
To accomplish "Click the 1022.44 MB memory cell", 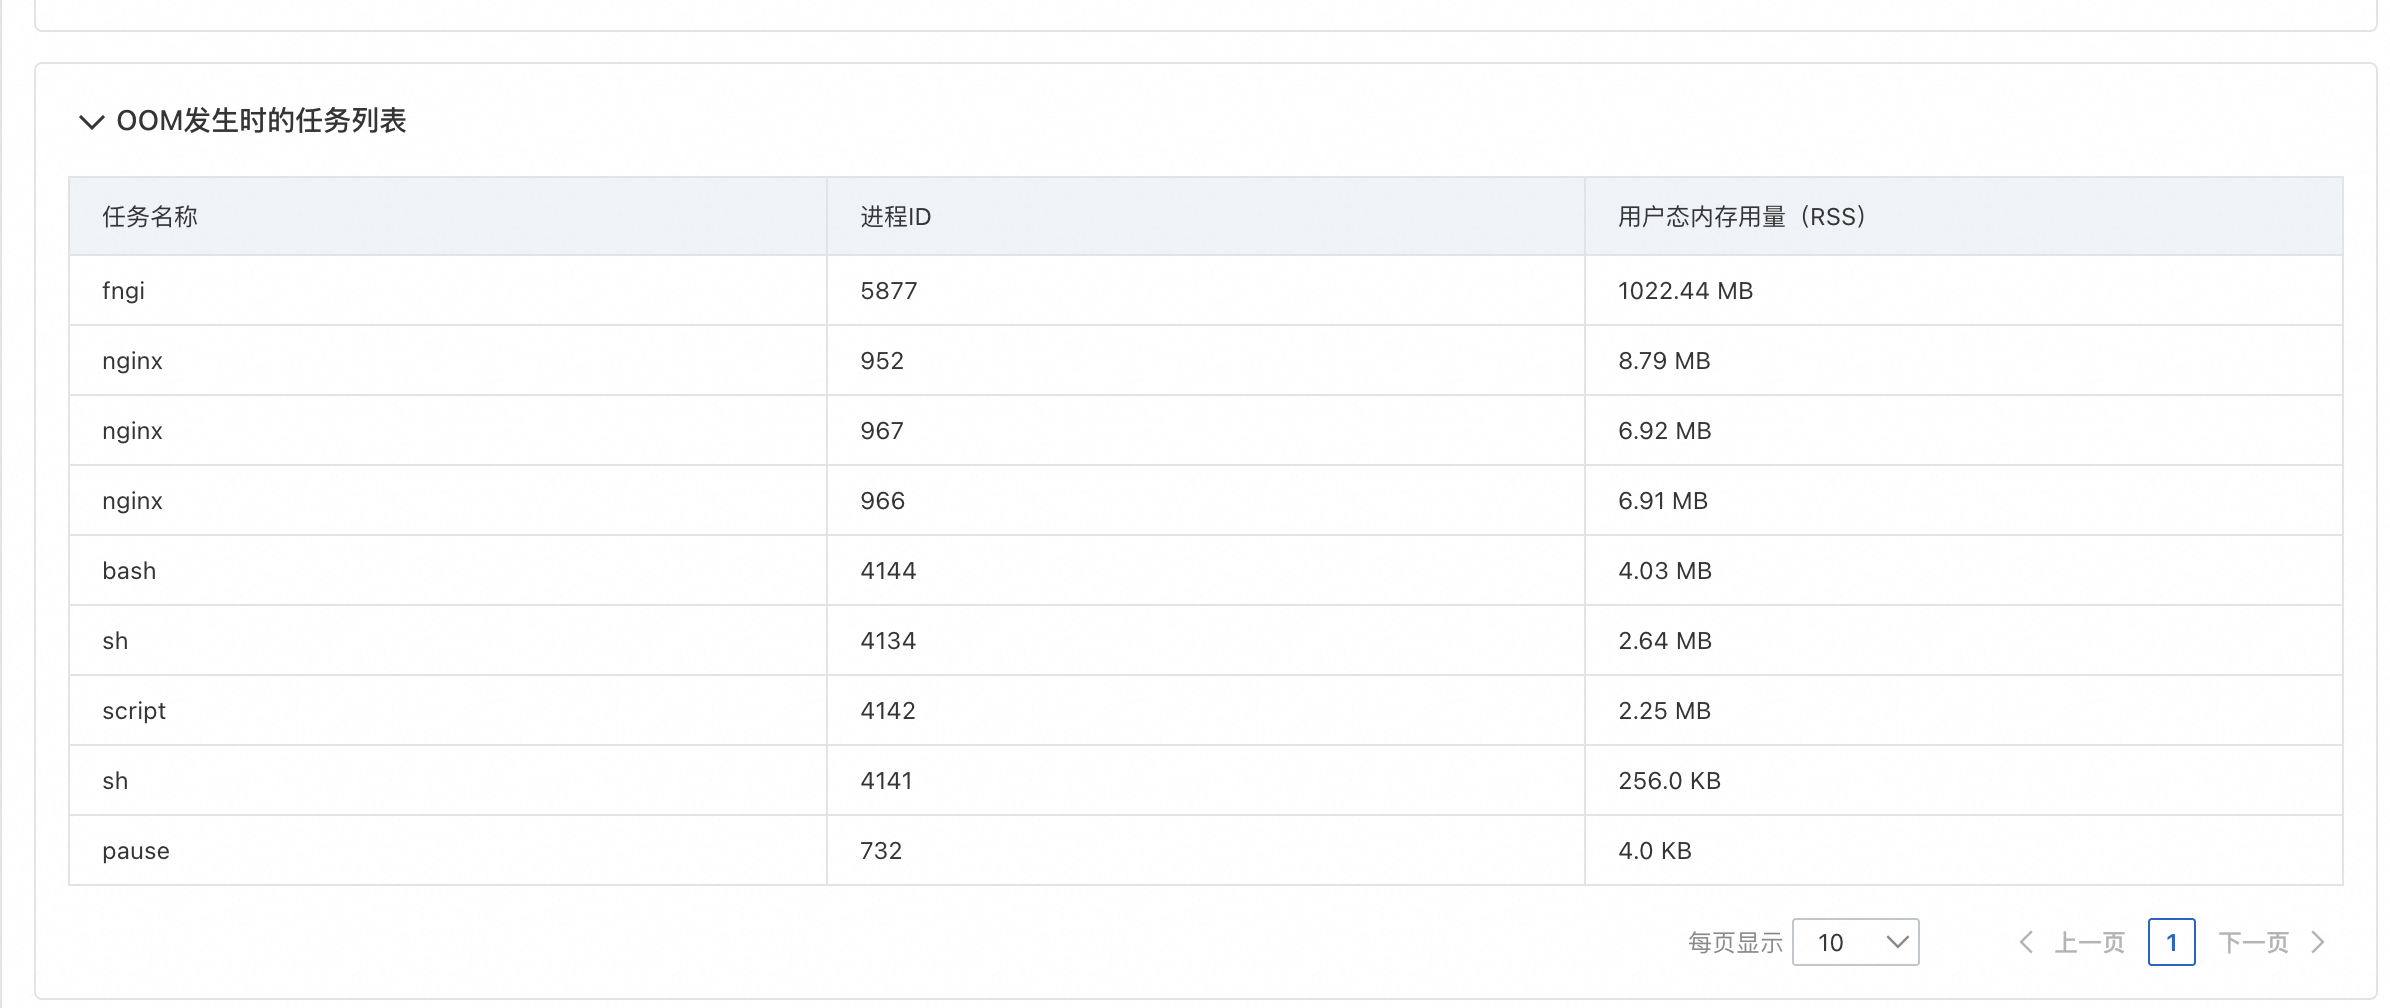I will pyautogui.click(x=1685, y=291).
